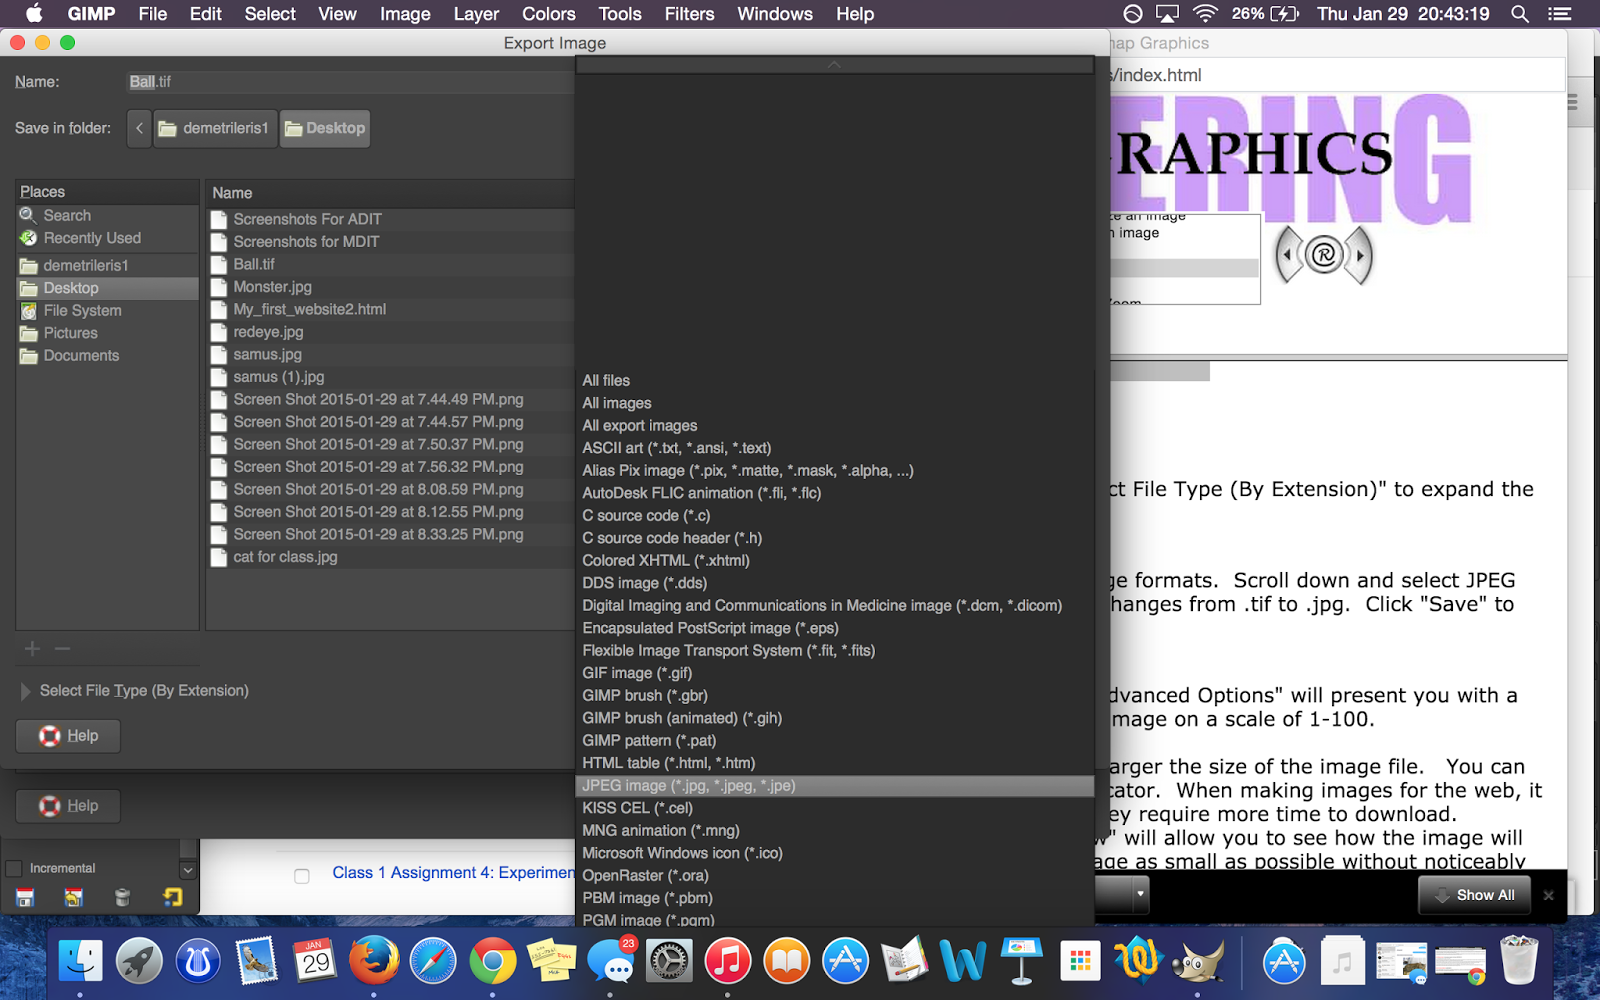This screenshot has width=1600, height=1000.
Task: Open the Layer menu
Action: (x=476, y=14)
